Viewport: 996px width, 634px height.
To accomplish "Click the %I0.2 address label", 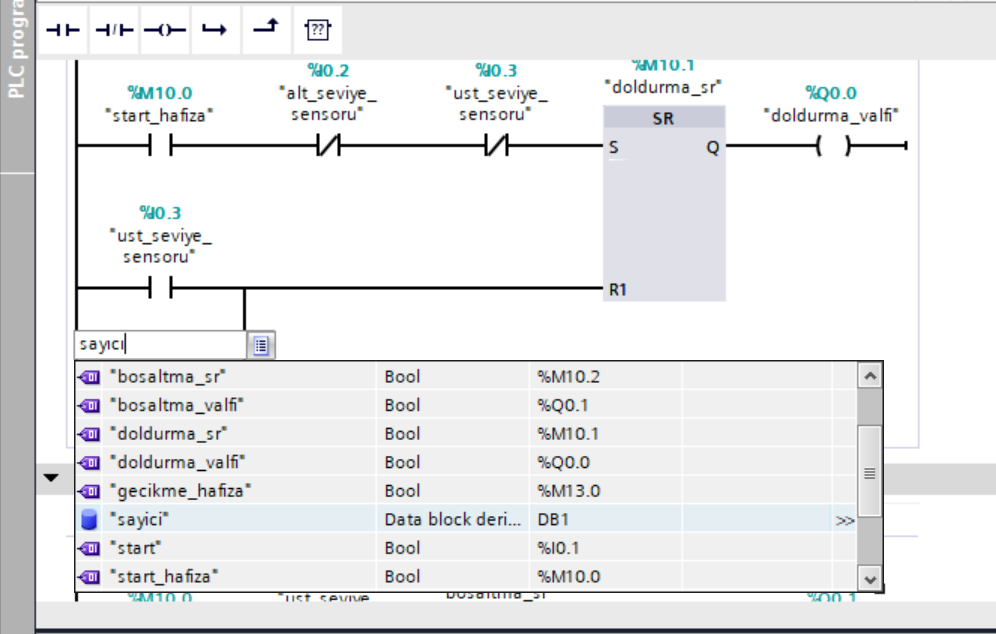I will (x=328, y=71).
